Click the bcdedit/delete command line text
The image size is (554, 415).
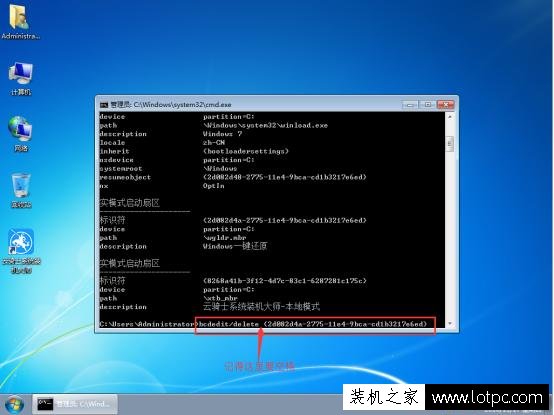tap(313, 324)
